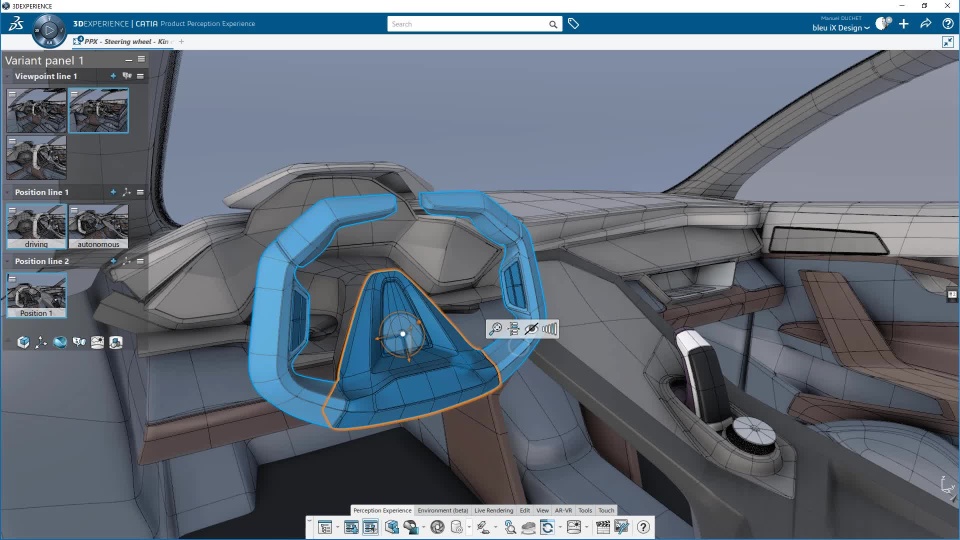Open the Tools tab
Screen dimensions: 960x540
pos(585,511)
